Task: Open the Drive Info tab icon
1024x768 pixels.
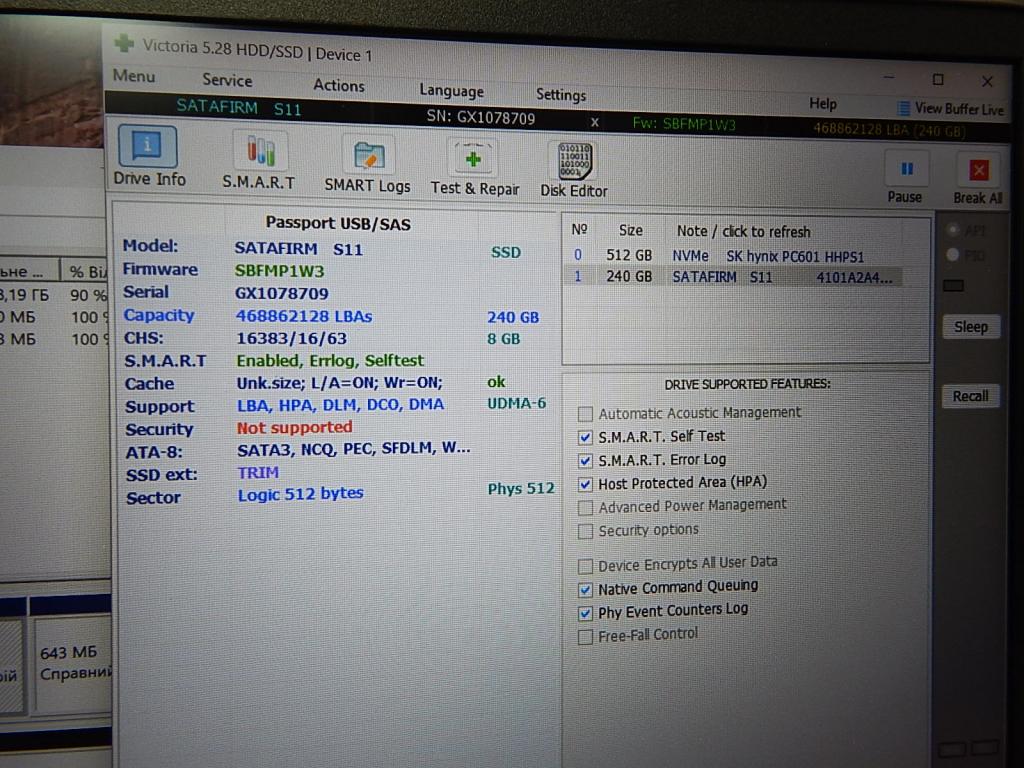Action: pos(147,146)
